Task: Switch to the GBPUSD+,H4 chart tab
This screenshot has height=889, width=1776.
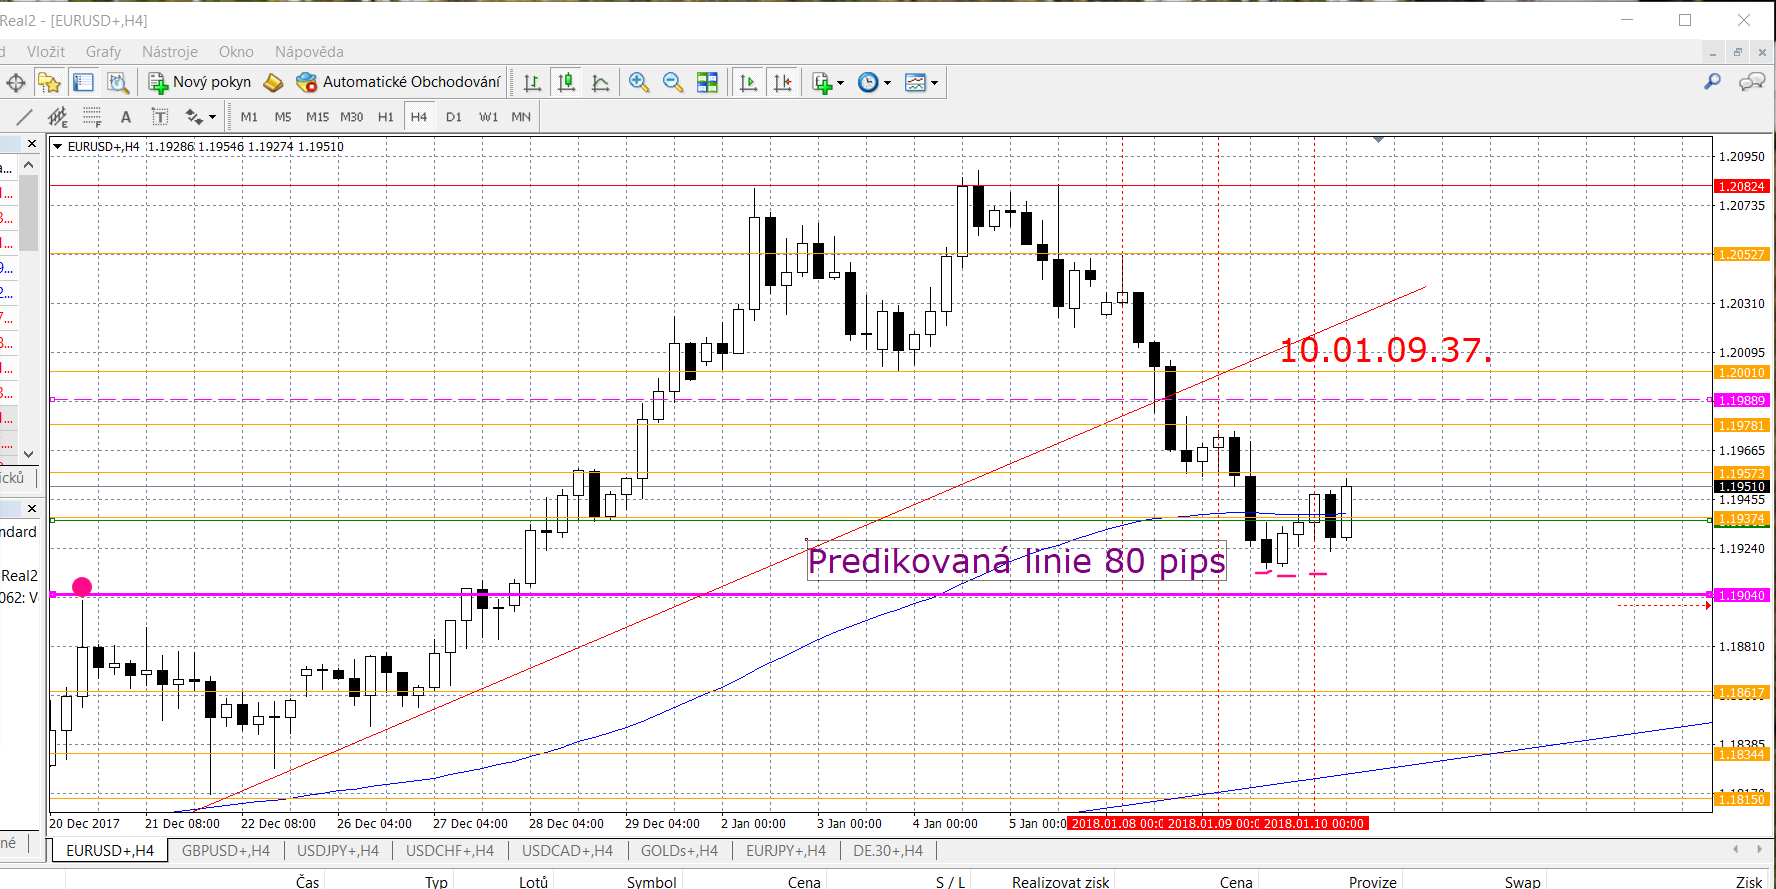Action: pyautogui.click(x=226, y=851)
